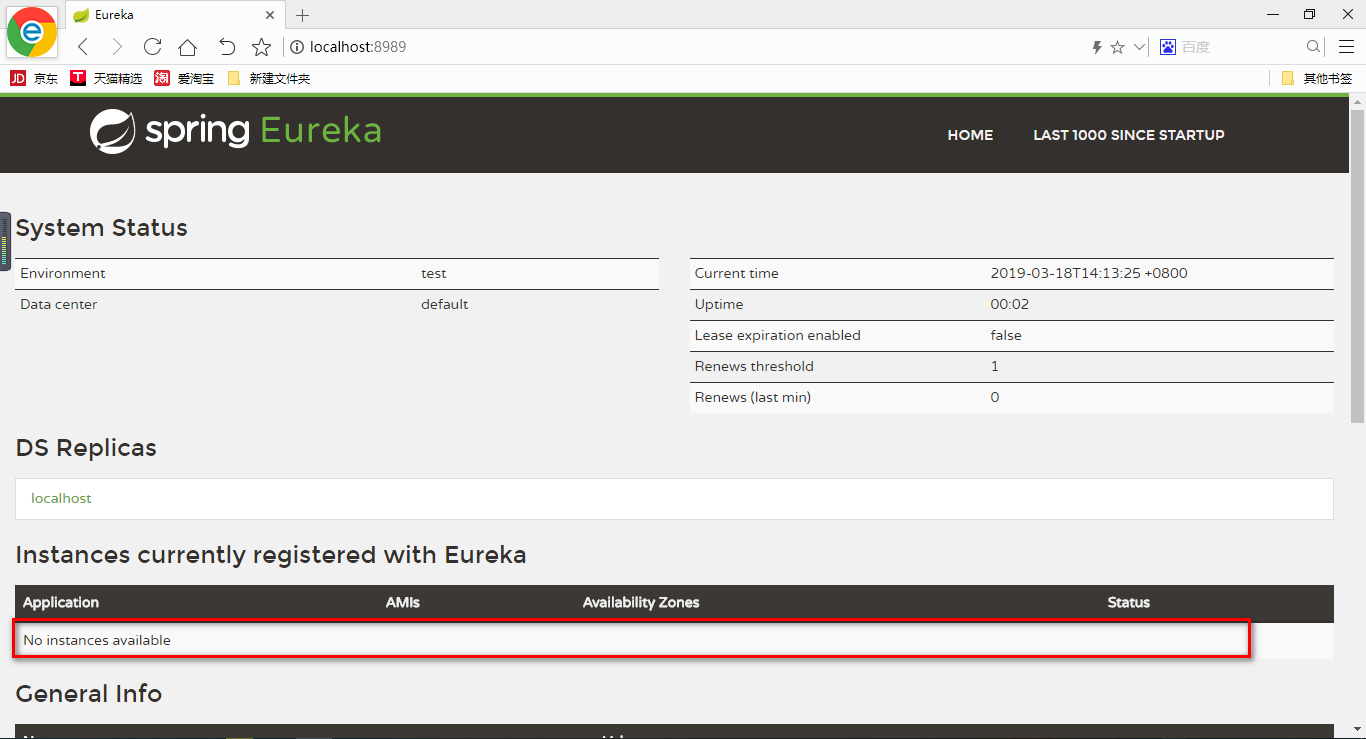Click the AMIs column header
The height and width of the screenshot is (739, 1366).
coord(403,602)
